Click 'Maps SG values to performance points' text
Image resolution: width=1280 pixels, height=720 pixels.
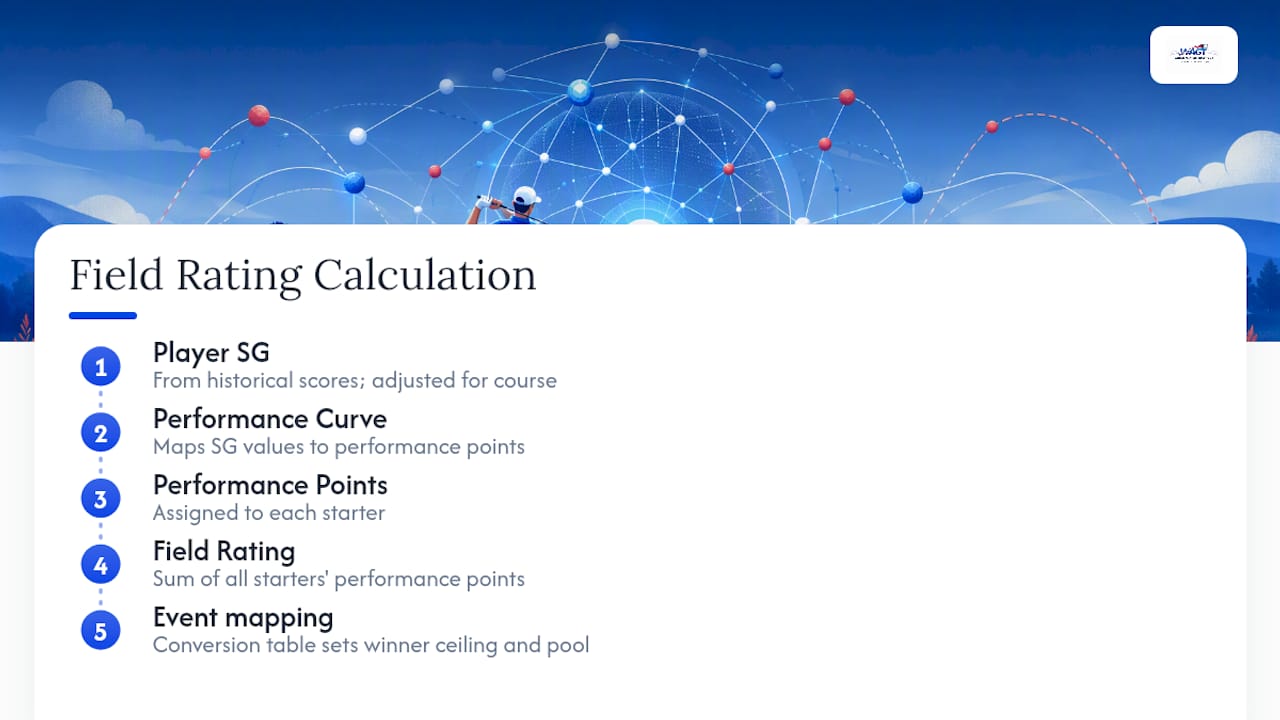click(x=339, y=446)
